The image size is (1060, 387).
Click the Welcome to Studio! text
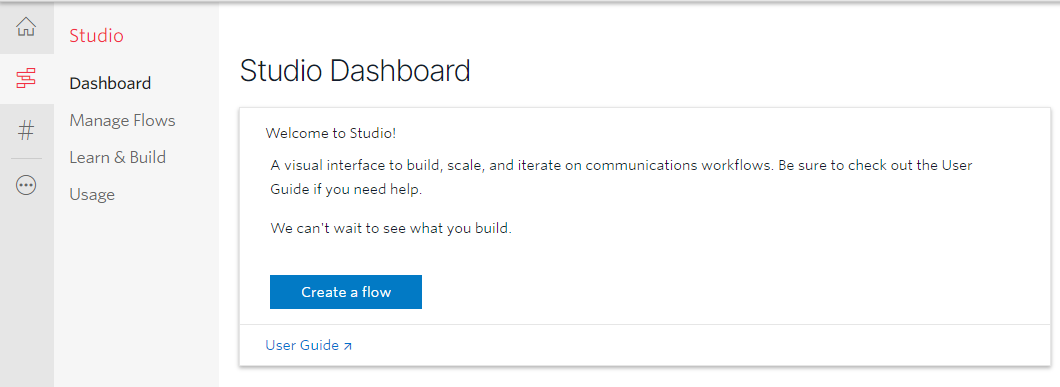point(331,133)
